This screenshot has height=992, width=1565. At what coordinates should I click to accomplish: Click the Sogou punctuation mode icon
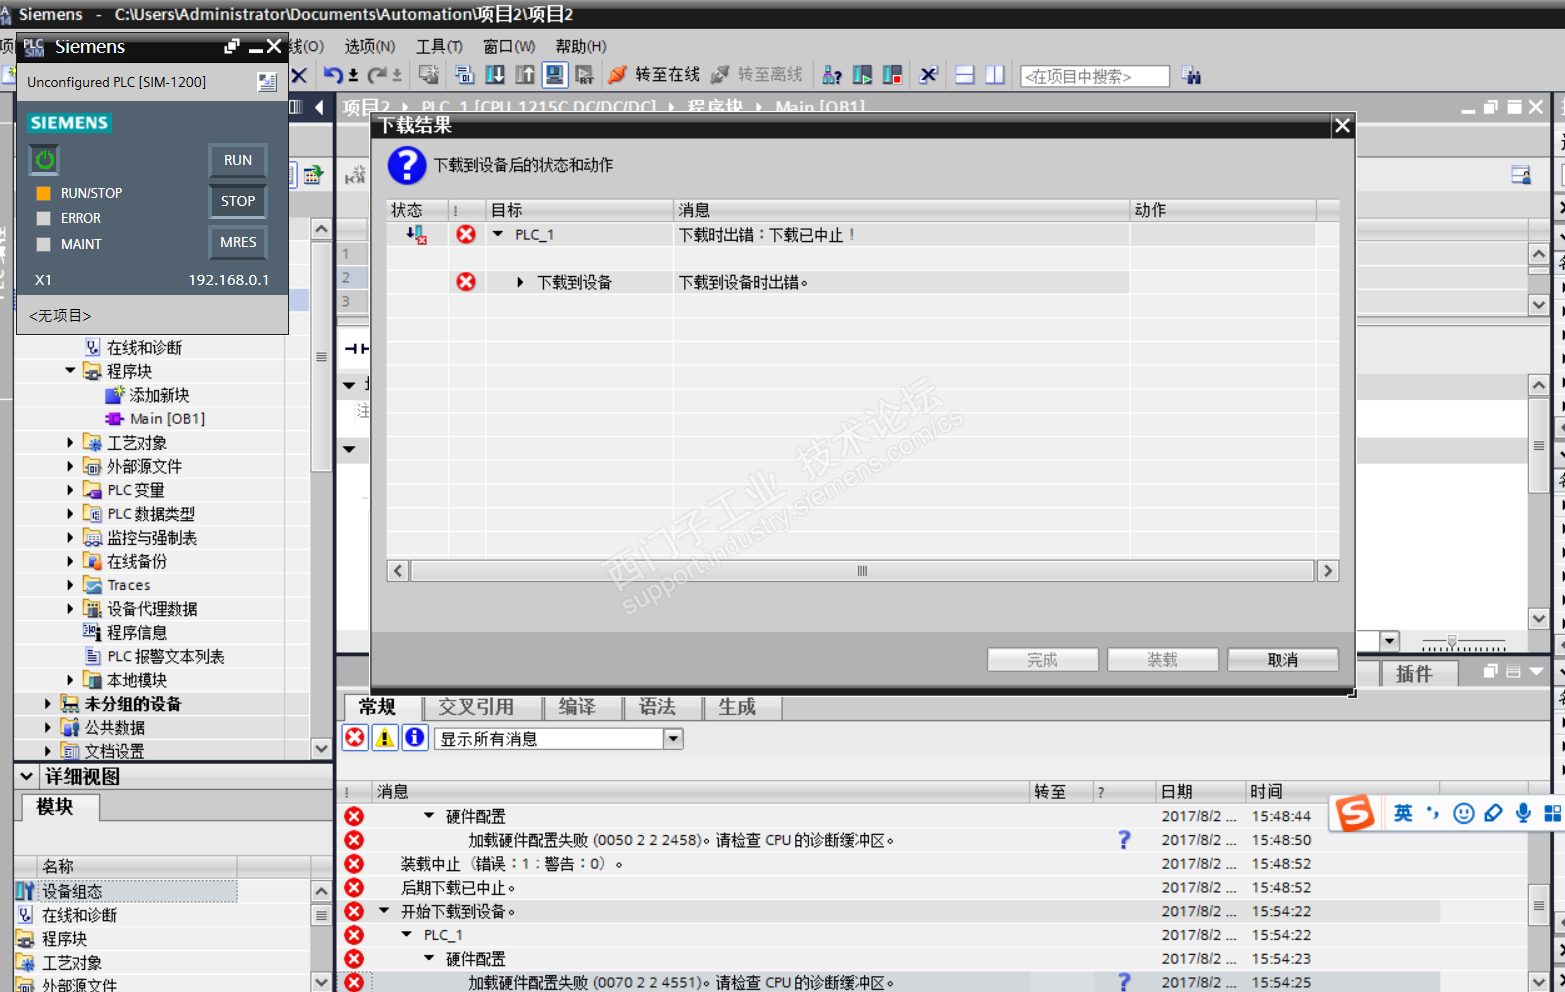click(x=1433, y=813)
